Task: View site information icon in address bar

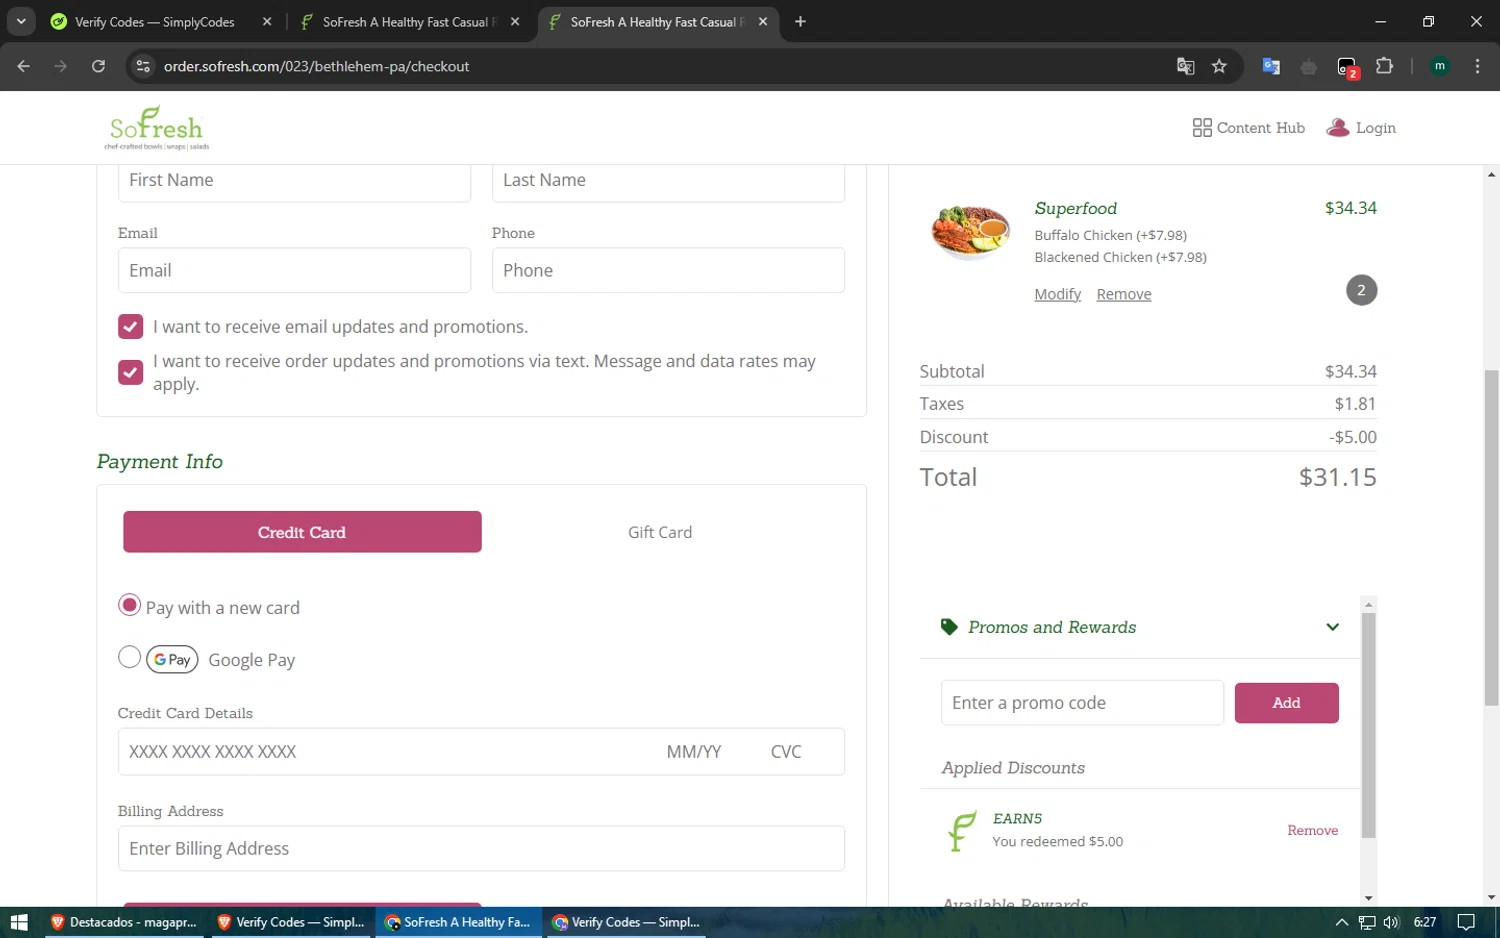Action: tap(143, 66)
